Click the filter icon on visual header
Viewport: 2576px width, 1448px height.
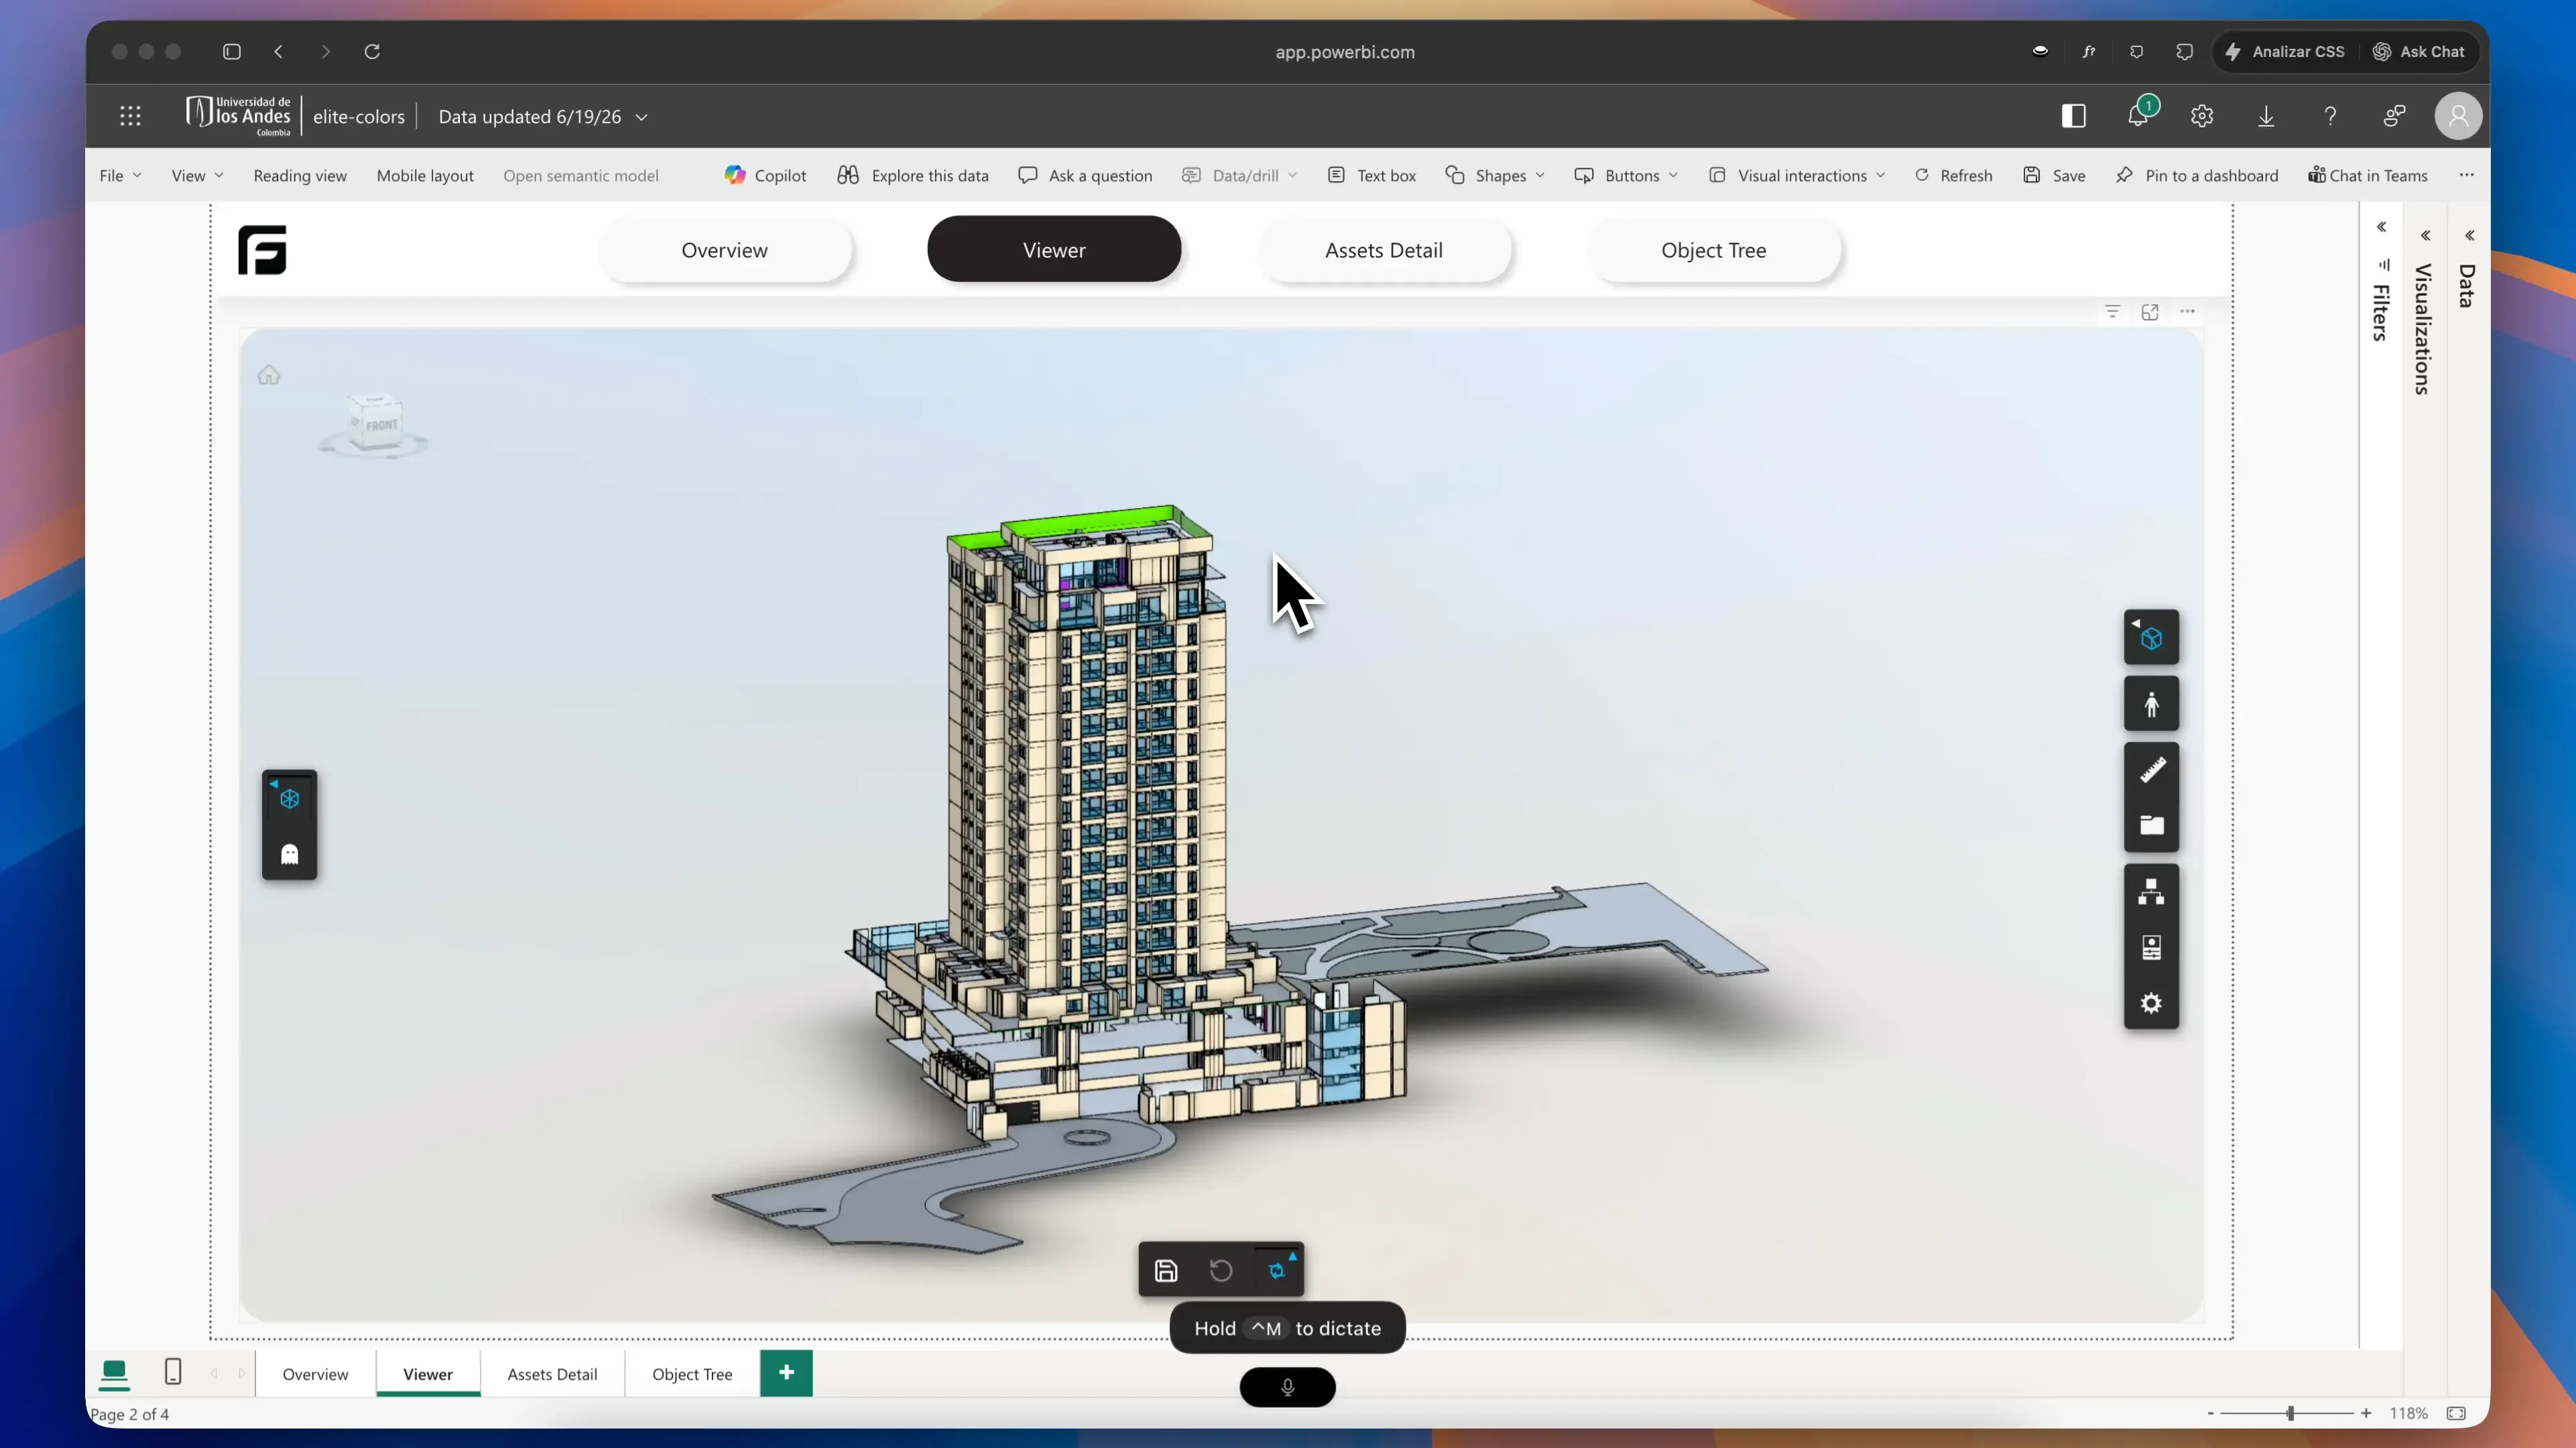click(2112, 312)
